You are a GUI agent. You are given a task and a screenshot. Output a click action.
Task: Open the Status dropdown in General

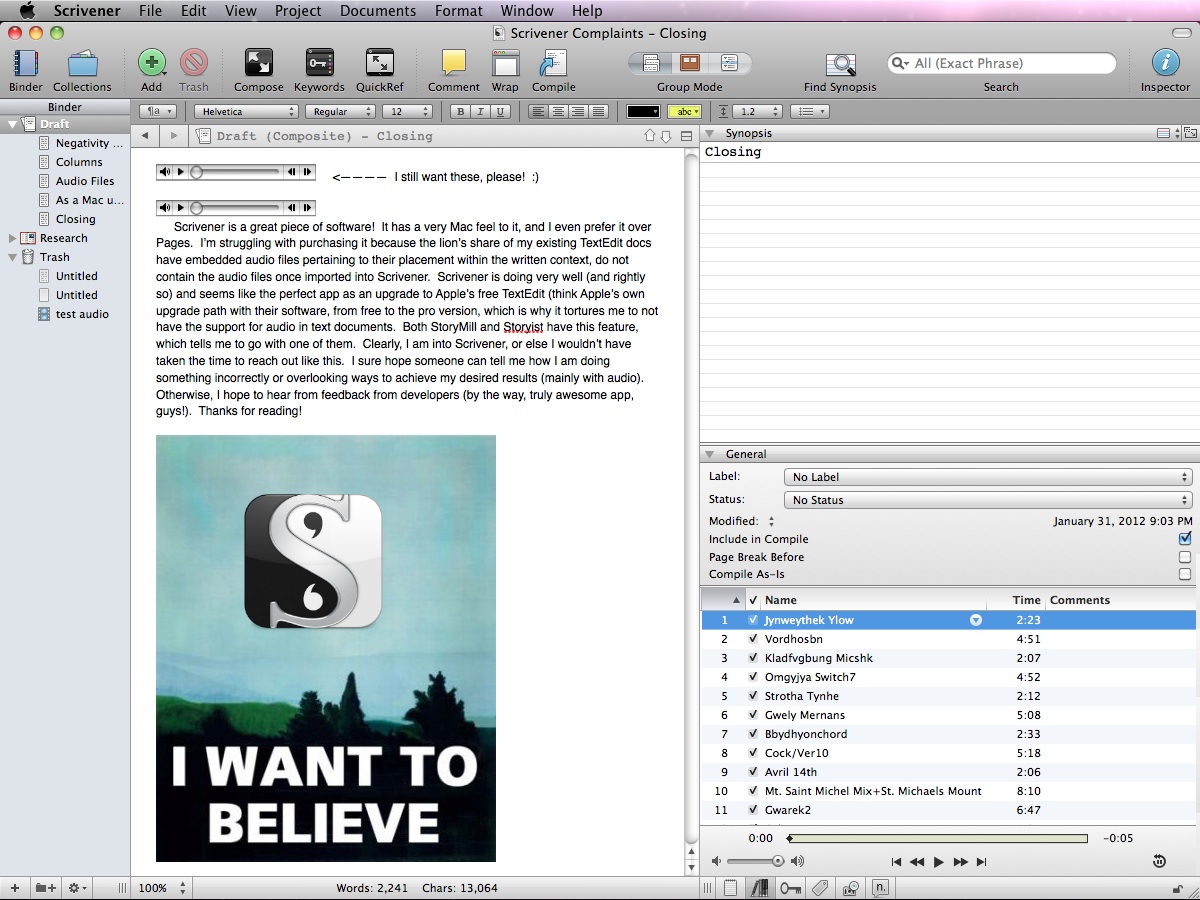click(x=988, y=500)
